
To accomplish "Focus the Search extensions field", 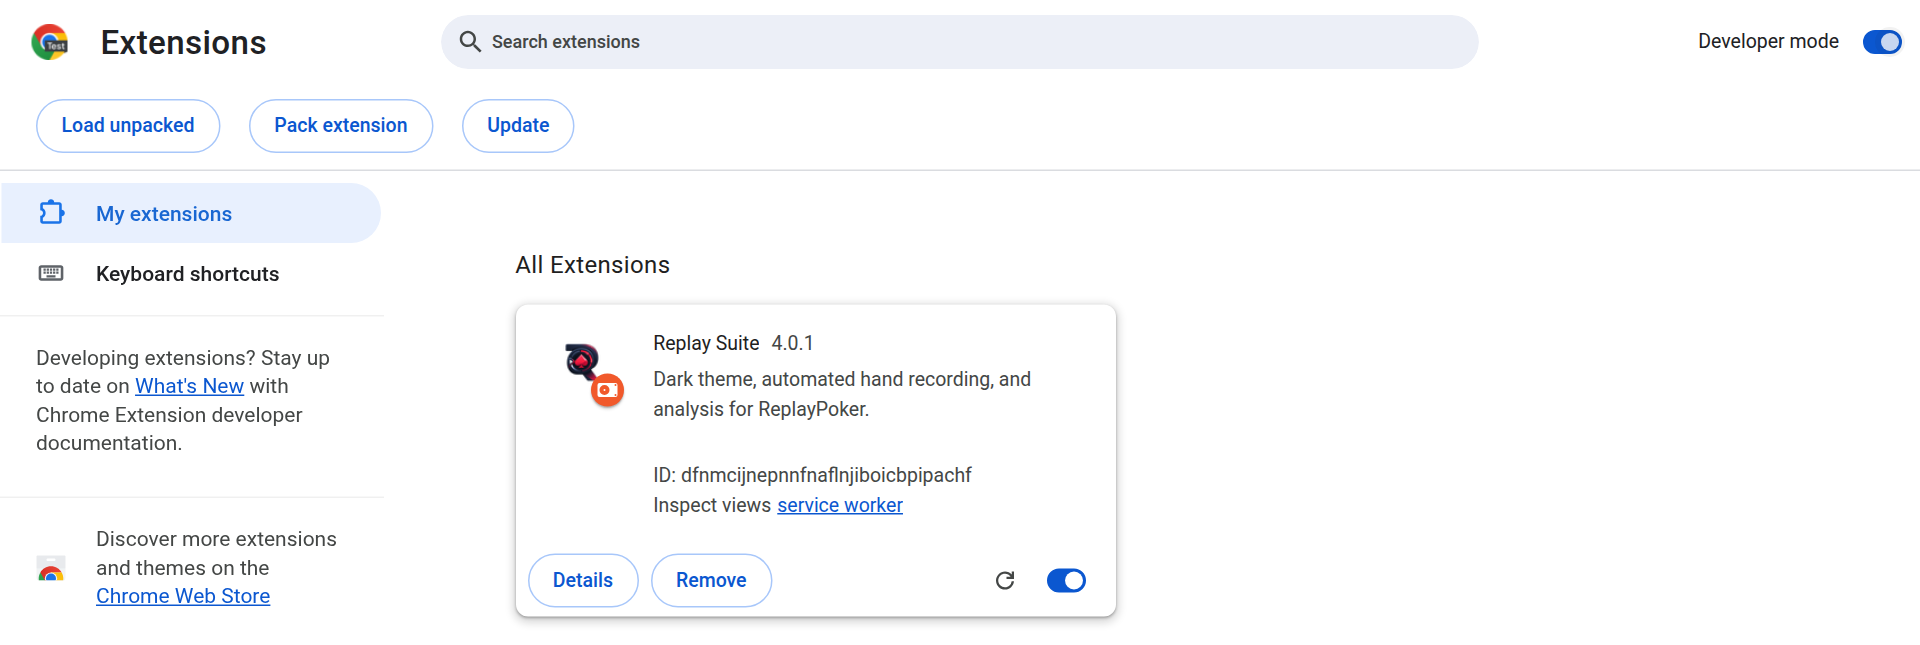I will (960, 42).
